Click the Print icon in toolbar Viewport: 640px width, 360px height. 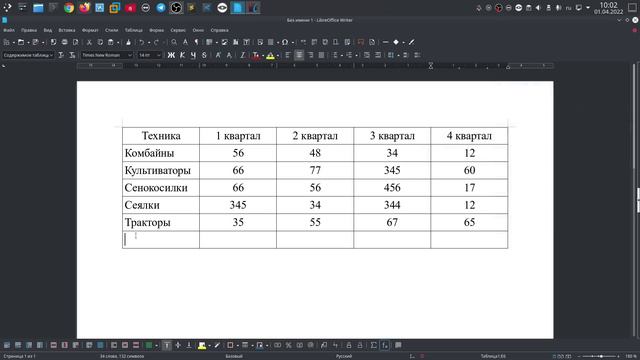click(64, 42)
